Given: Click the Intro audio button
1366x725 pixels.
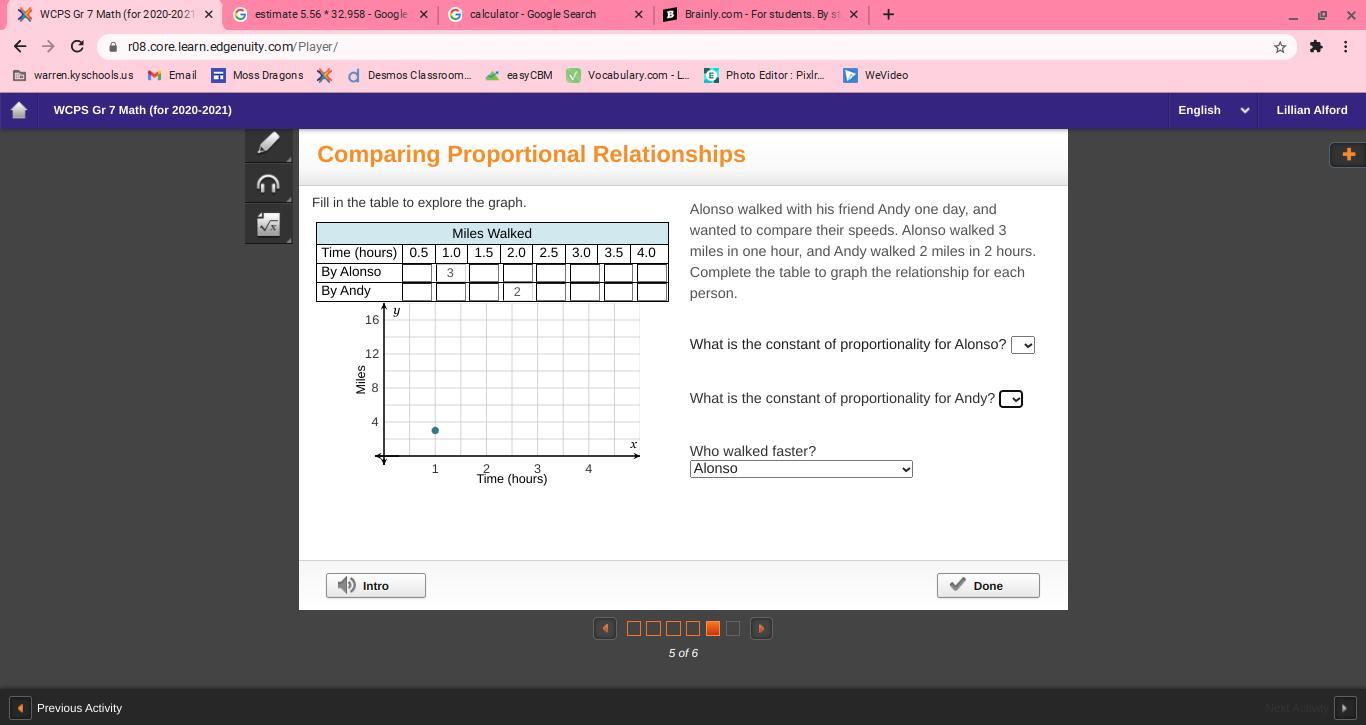Looking at the screenshot, I should tap(376, 586).
